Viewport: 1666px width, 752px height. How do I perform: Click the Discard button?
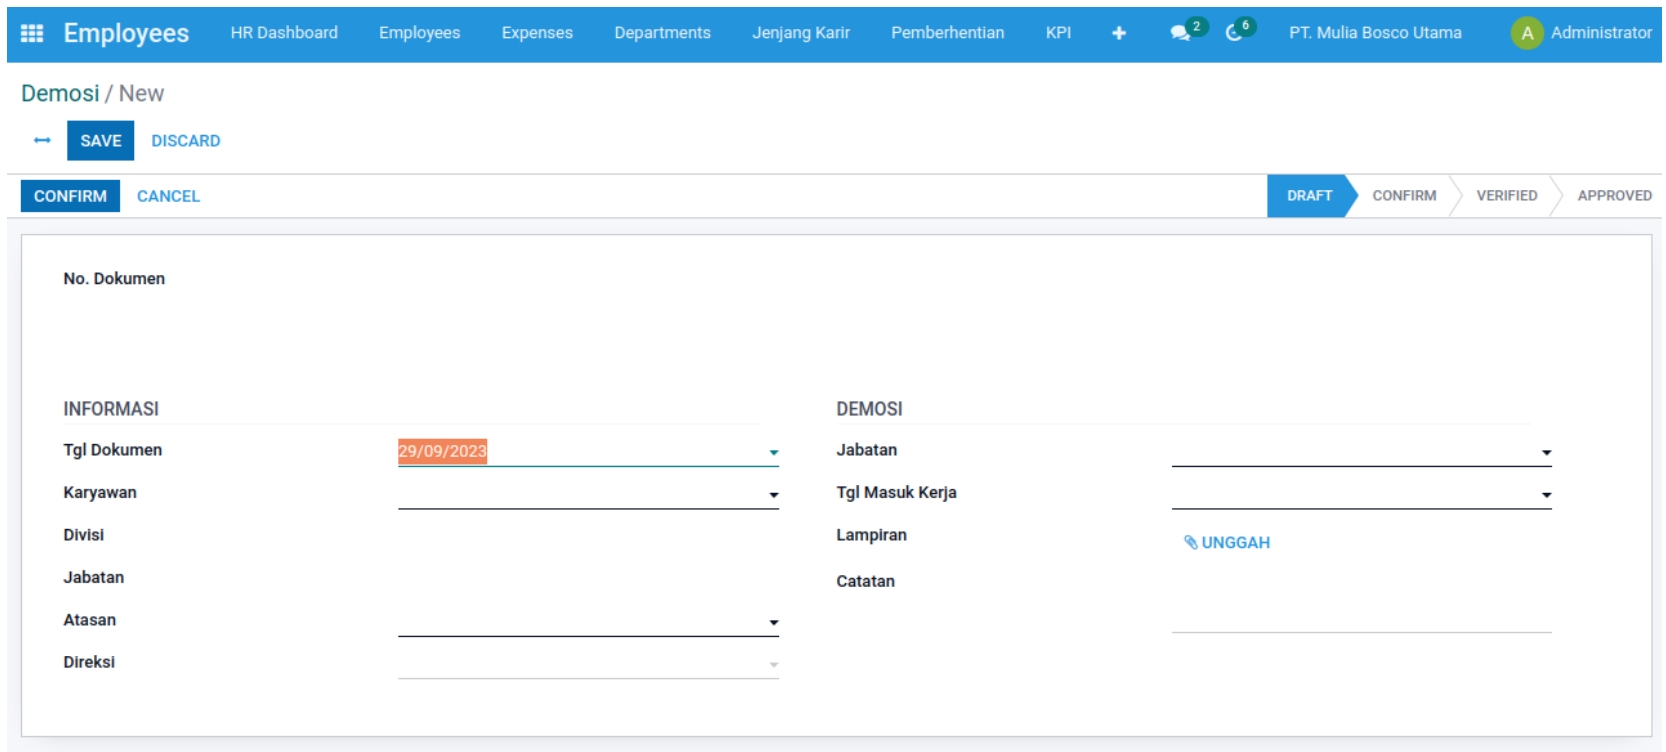pos(185,141)
